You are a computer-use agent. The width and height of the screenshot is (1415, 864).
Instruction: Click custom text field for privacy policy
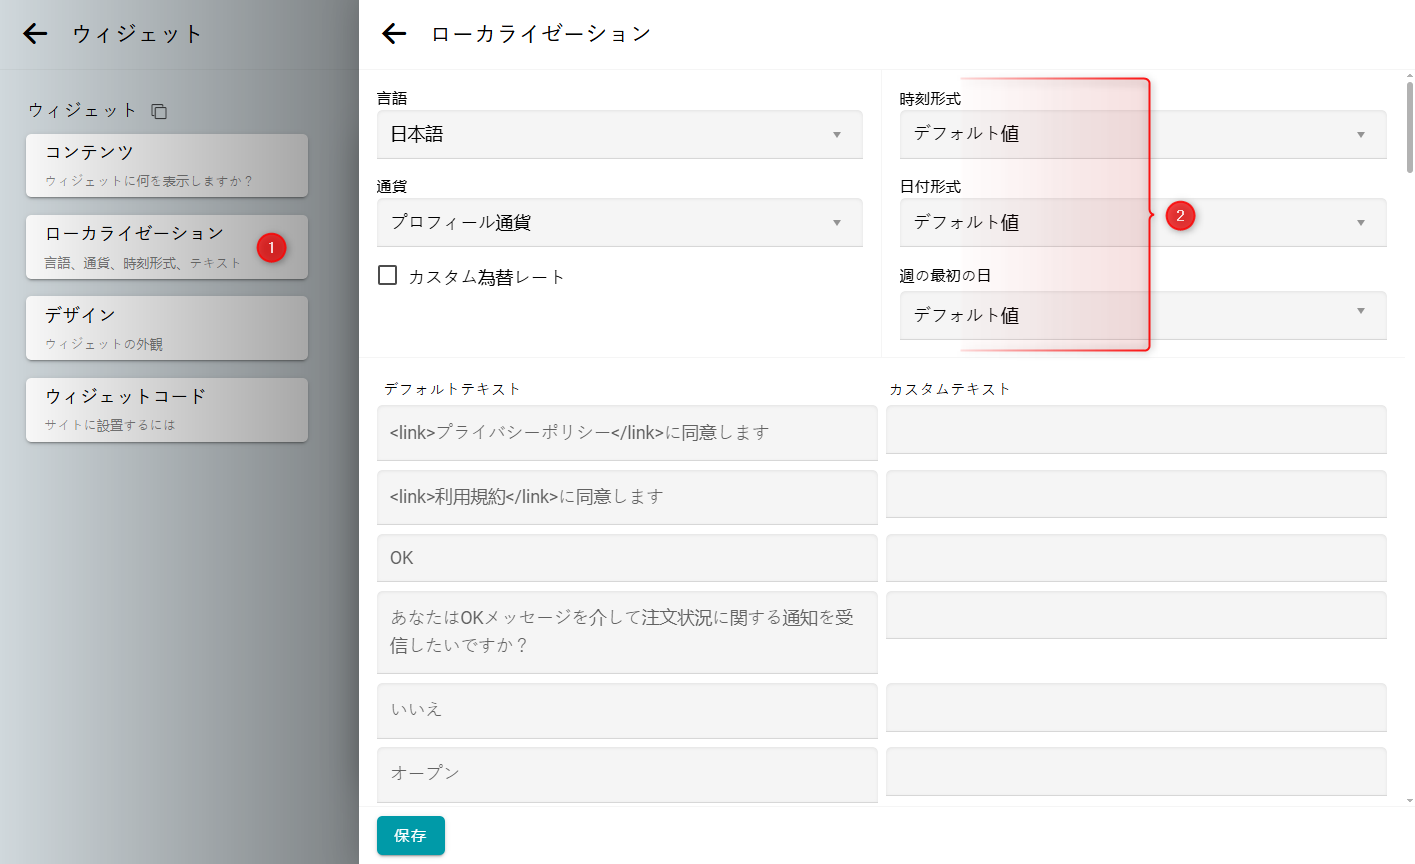1135,430
